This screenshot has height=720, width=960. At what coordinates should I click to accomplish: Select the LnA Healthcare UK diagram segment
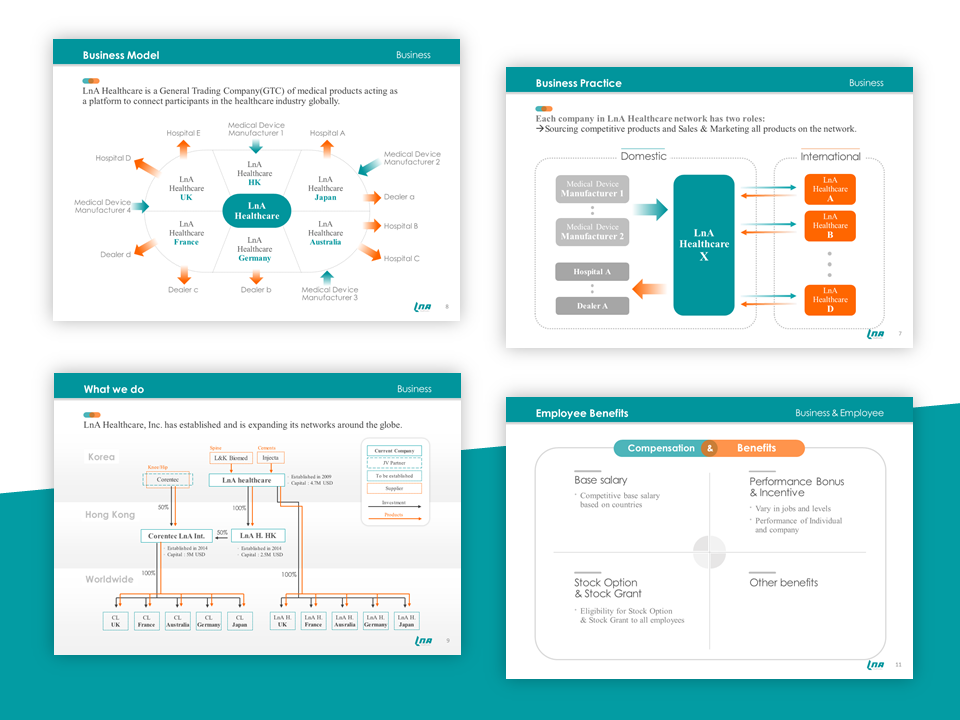(186, 189)
